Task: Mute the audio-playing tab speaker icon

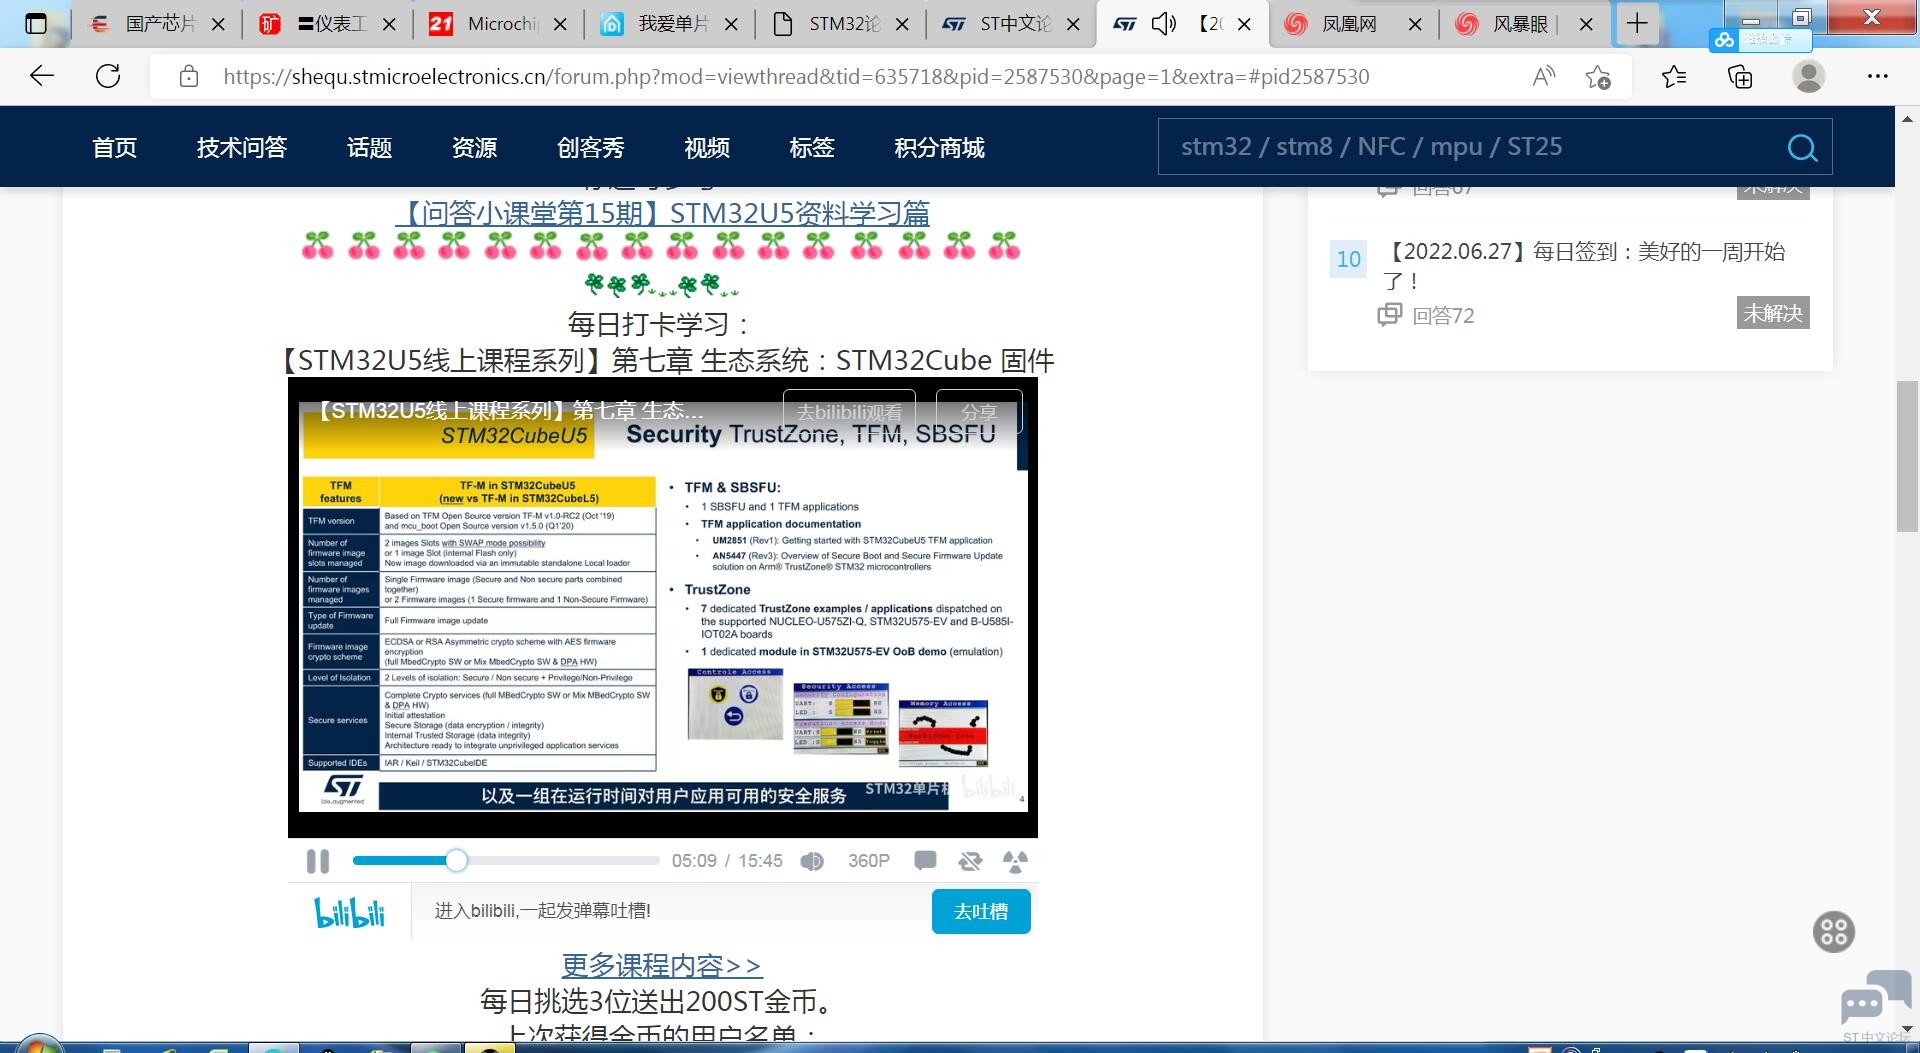Action: tap(1164, 24)
